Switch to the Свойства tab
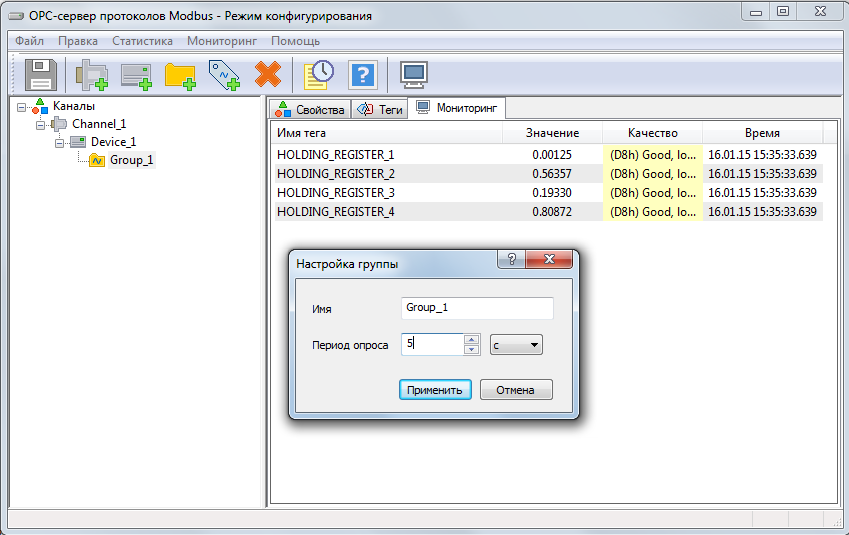The width and height of the screenshot is (849, 535). [310, 109]
